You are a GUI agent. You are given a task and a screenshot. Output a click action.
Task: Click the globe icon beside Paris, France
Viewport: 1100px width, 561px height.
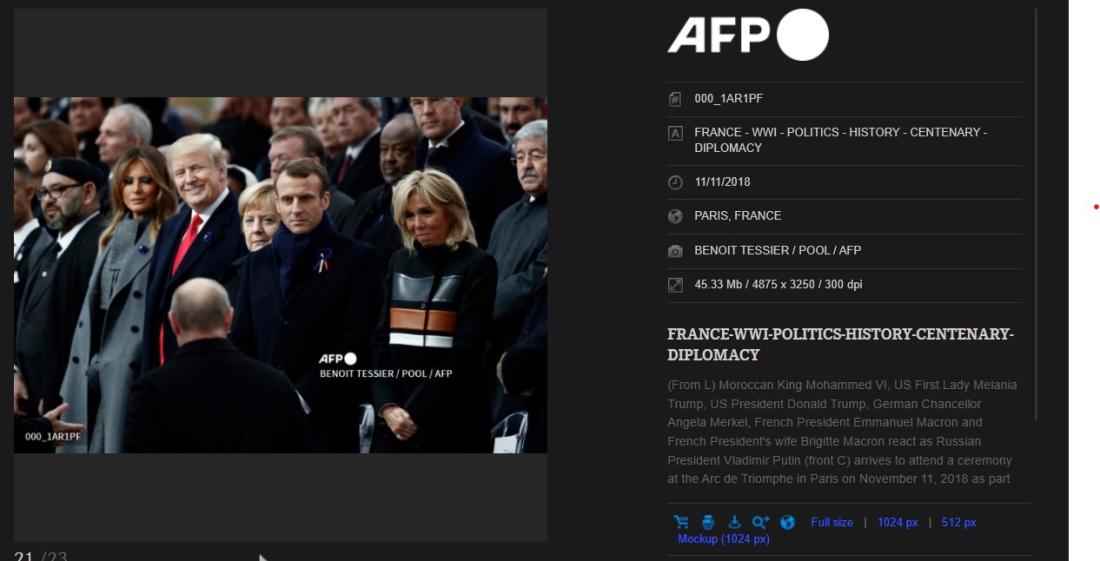click(675, 216)
